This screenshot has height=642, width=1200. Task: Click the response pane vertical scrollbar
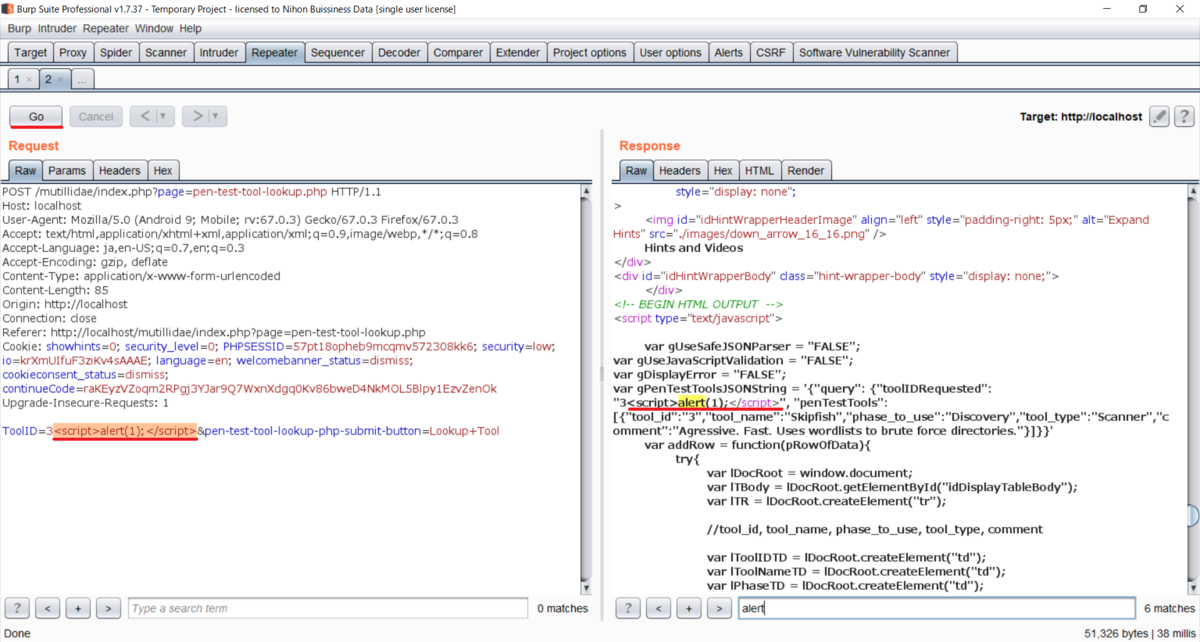[x=1191, y=388]
